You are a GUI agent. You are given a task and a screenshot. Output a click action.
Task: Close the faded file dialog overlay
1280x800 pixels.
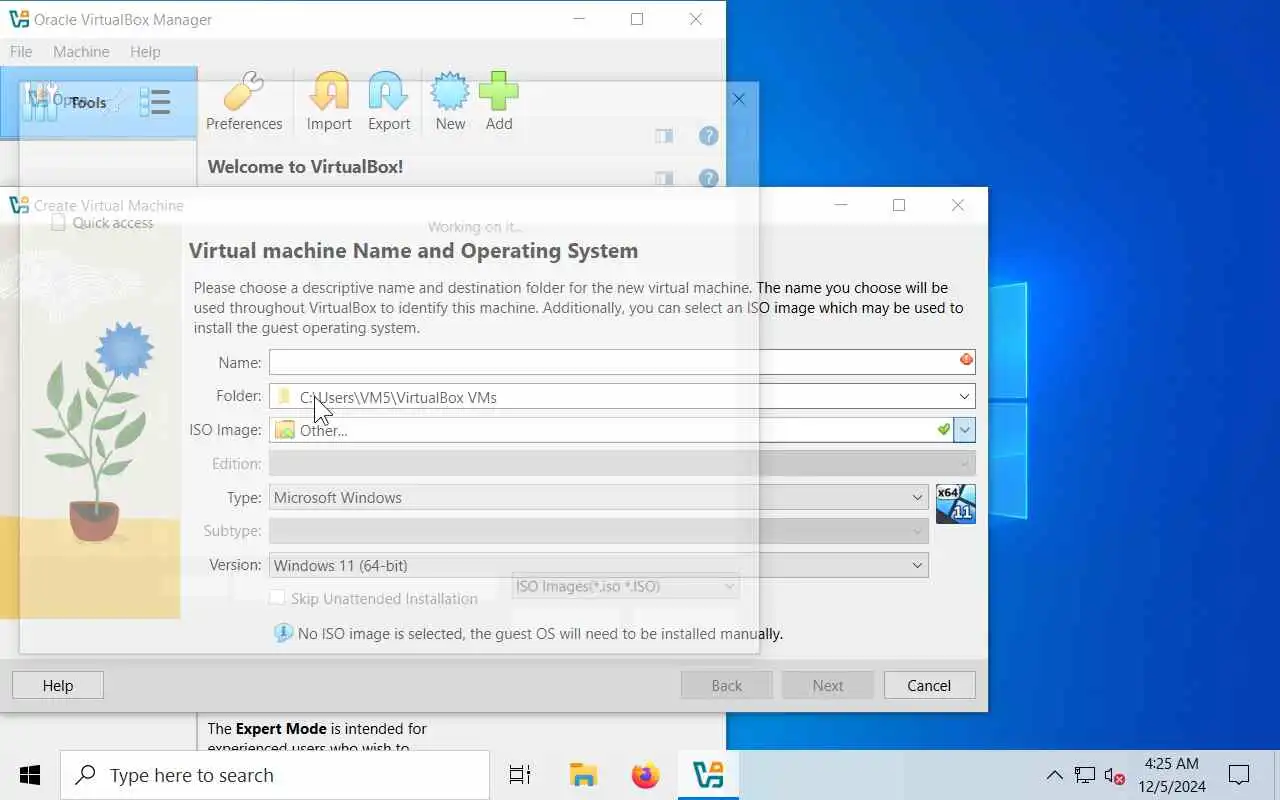[739, 99]
